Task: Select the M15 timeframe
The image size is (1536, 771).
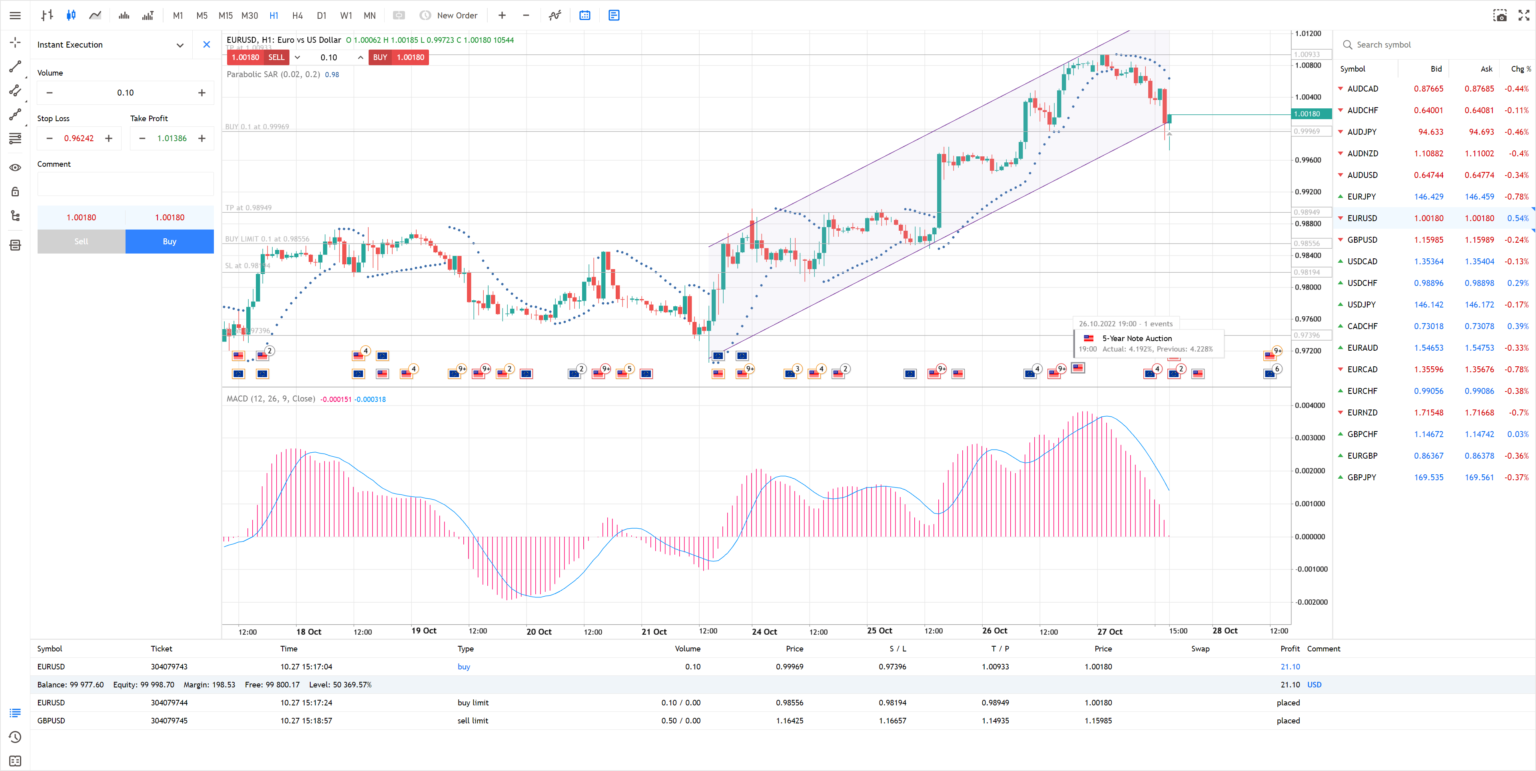Action: click(226, 15)
